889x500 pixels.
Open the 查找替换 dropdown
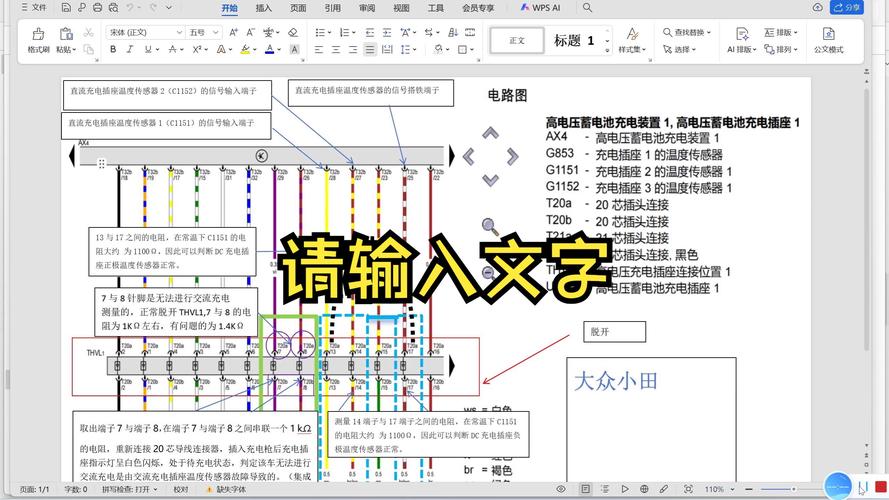[x=687, y=32]
